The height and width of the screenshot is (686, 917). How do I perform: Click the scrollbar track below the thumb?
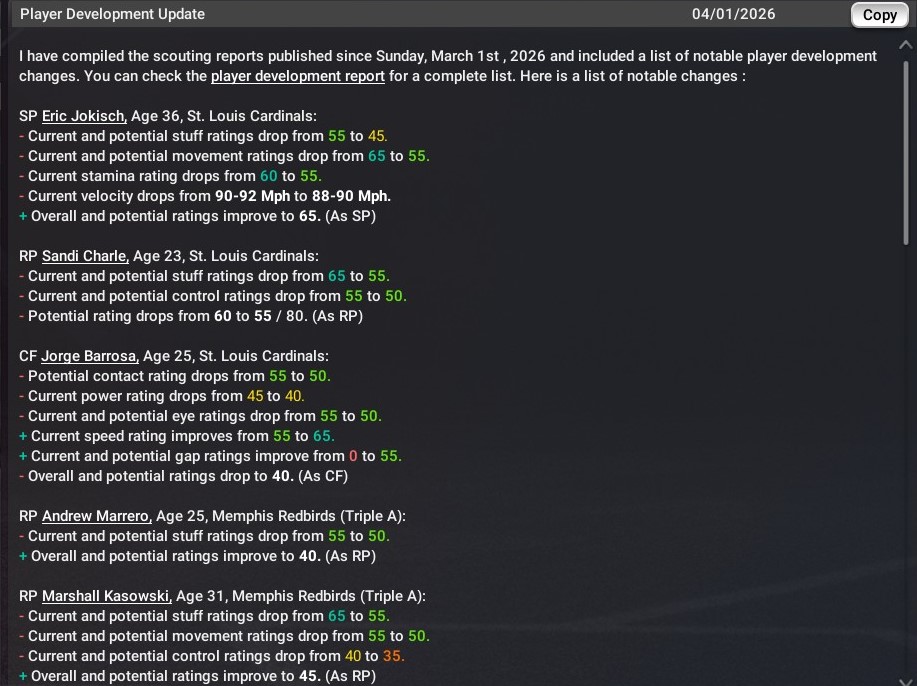click(908, 450)
